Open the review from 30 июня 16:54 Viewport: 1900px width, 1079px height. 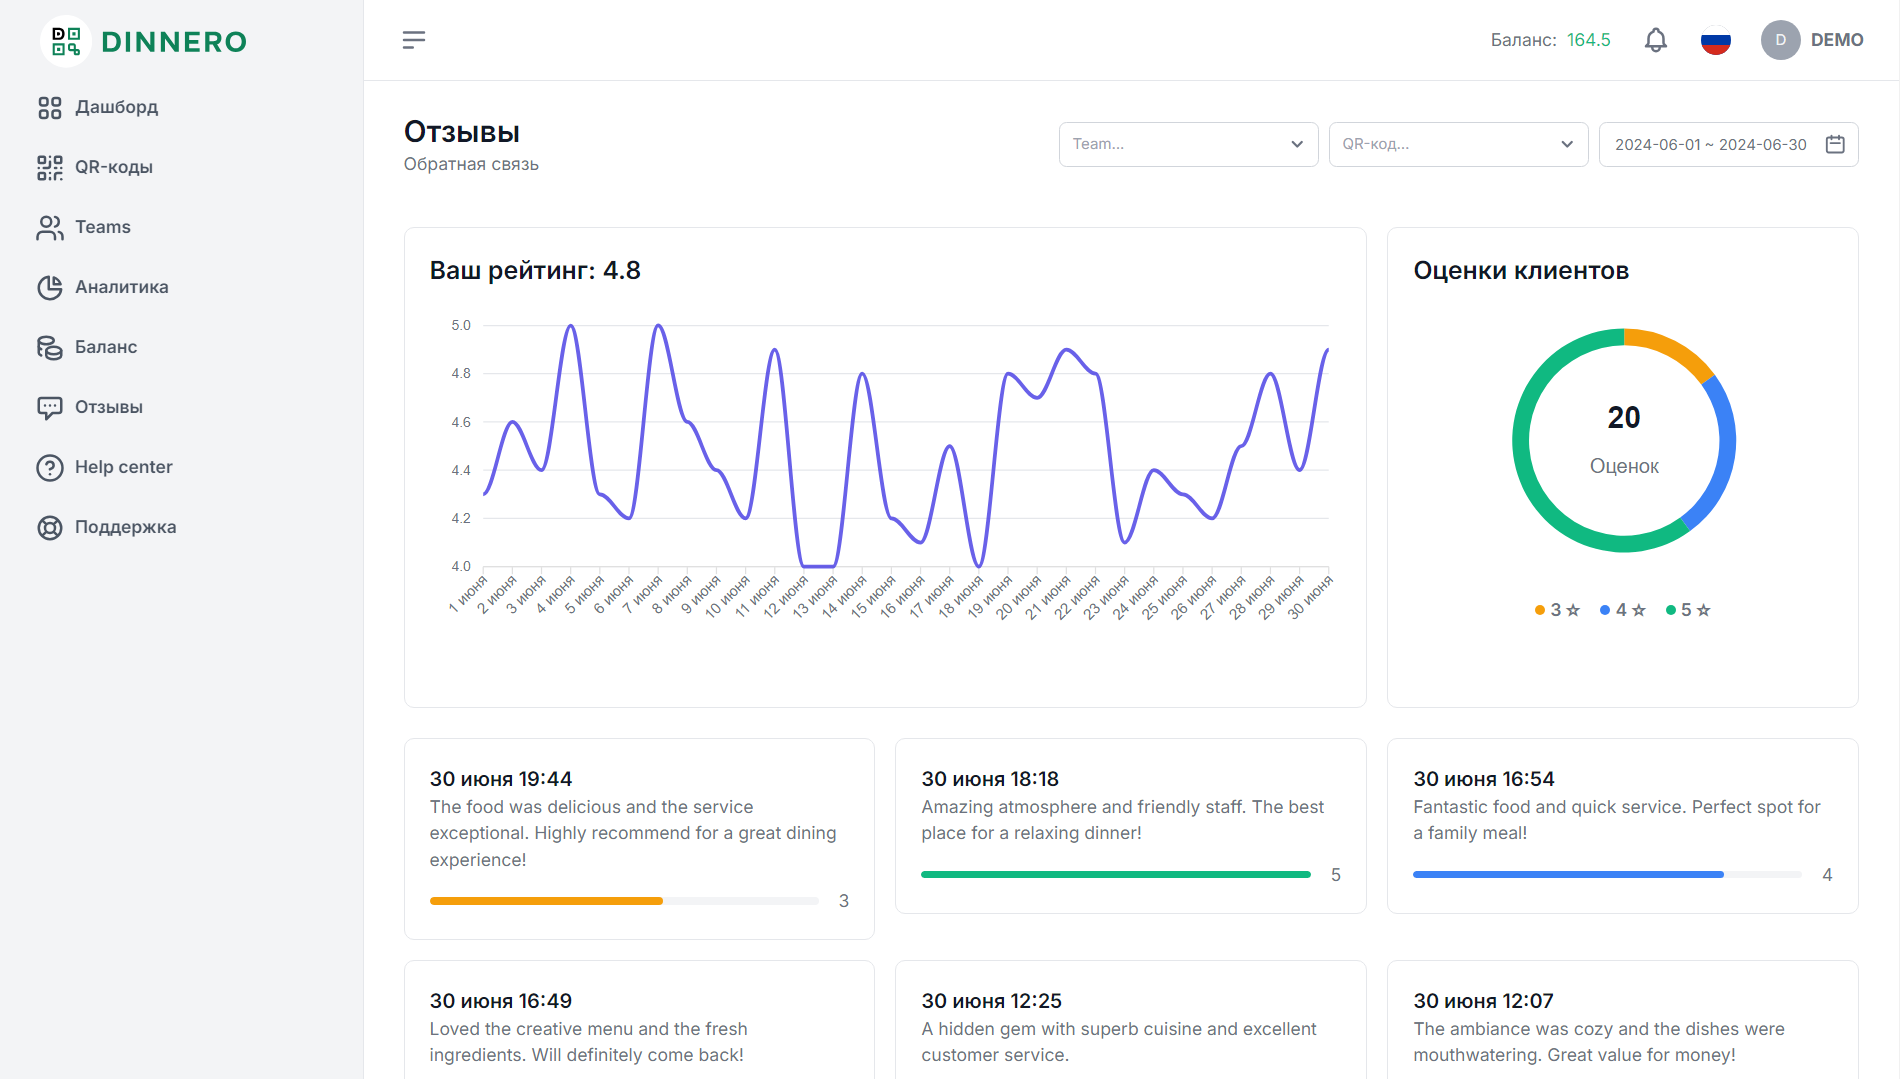(x=1622, y=826)
